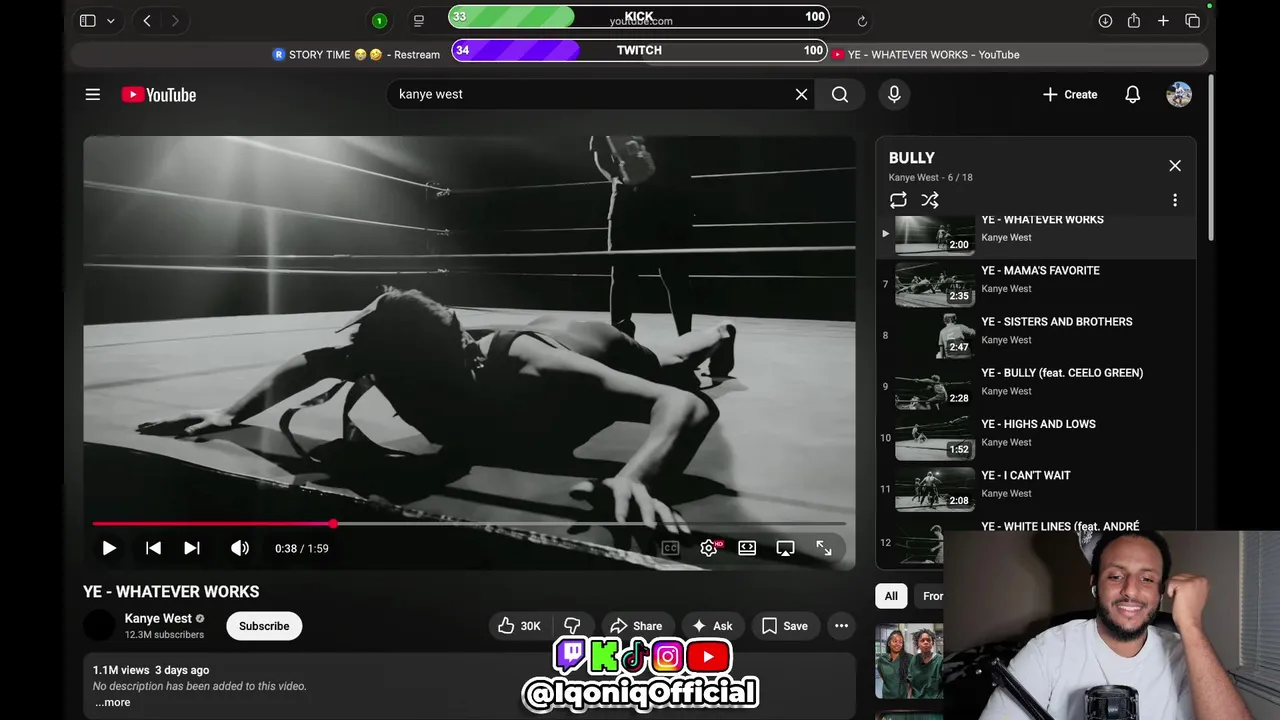The image size is (1280, 720).
Task: Enter full screen mode
Action: (824, 548)
